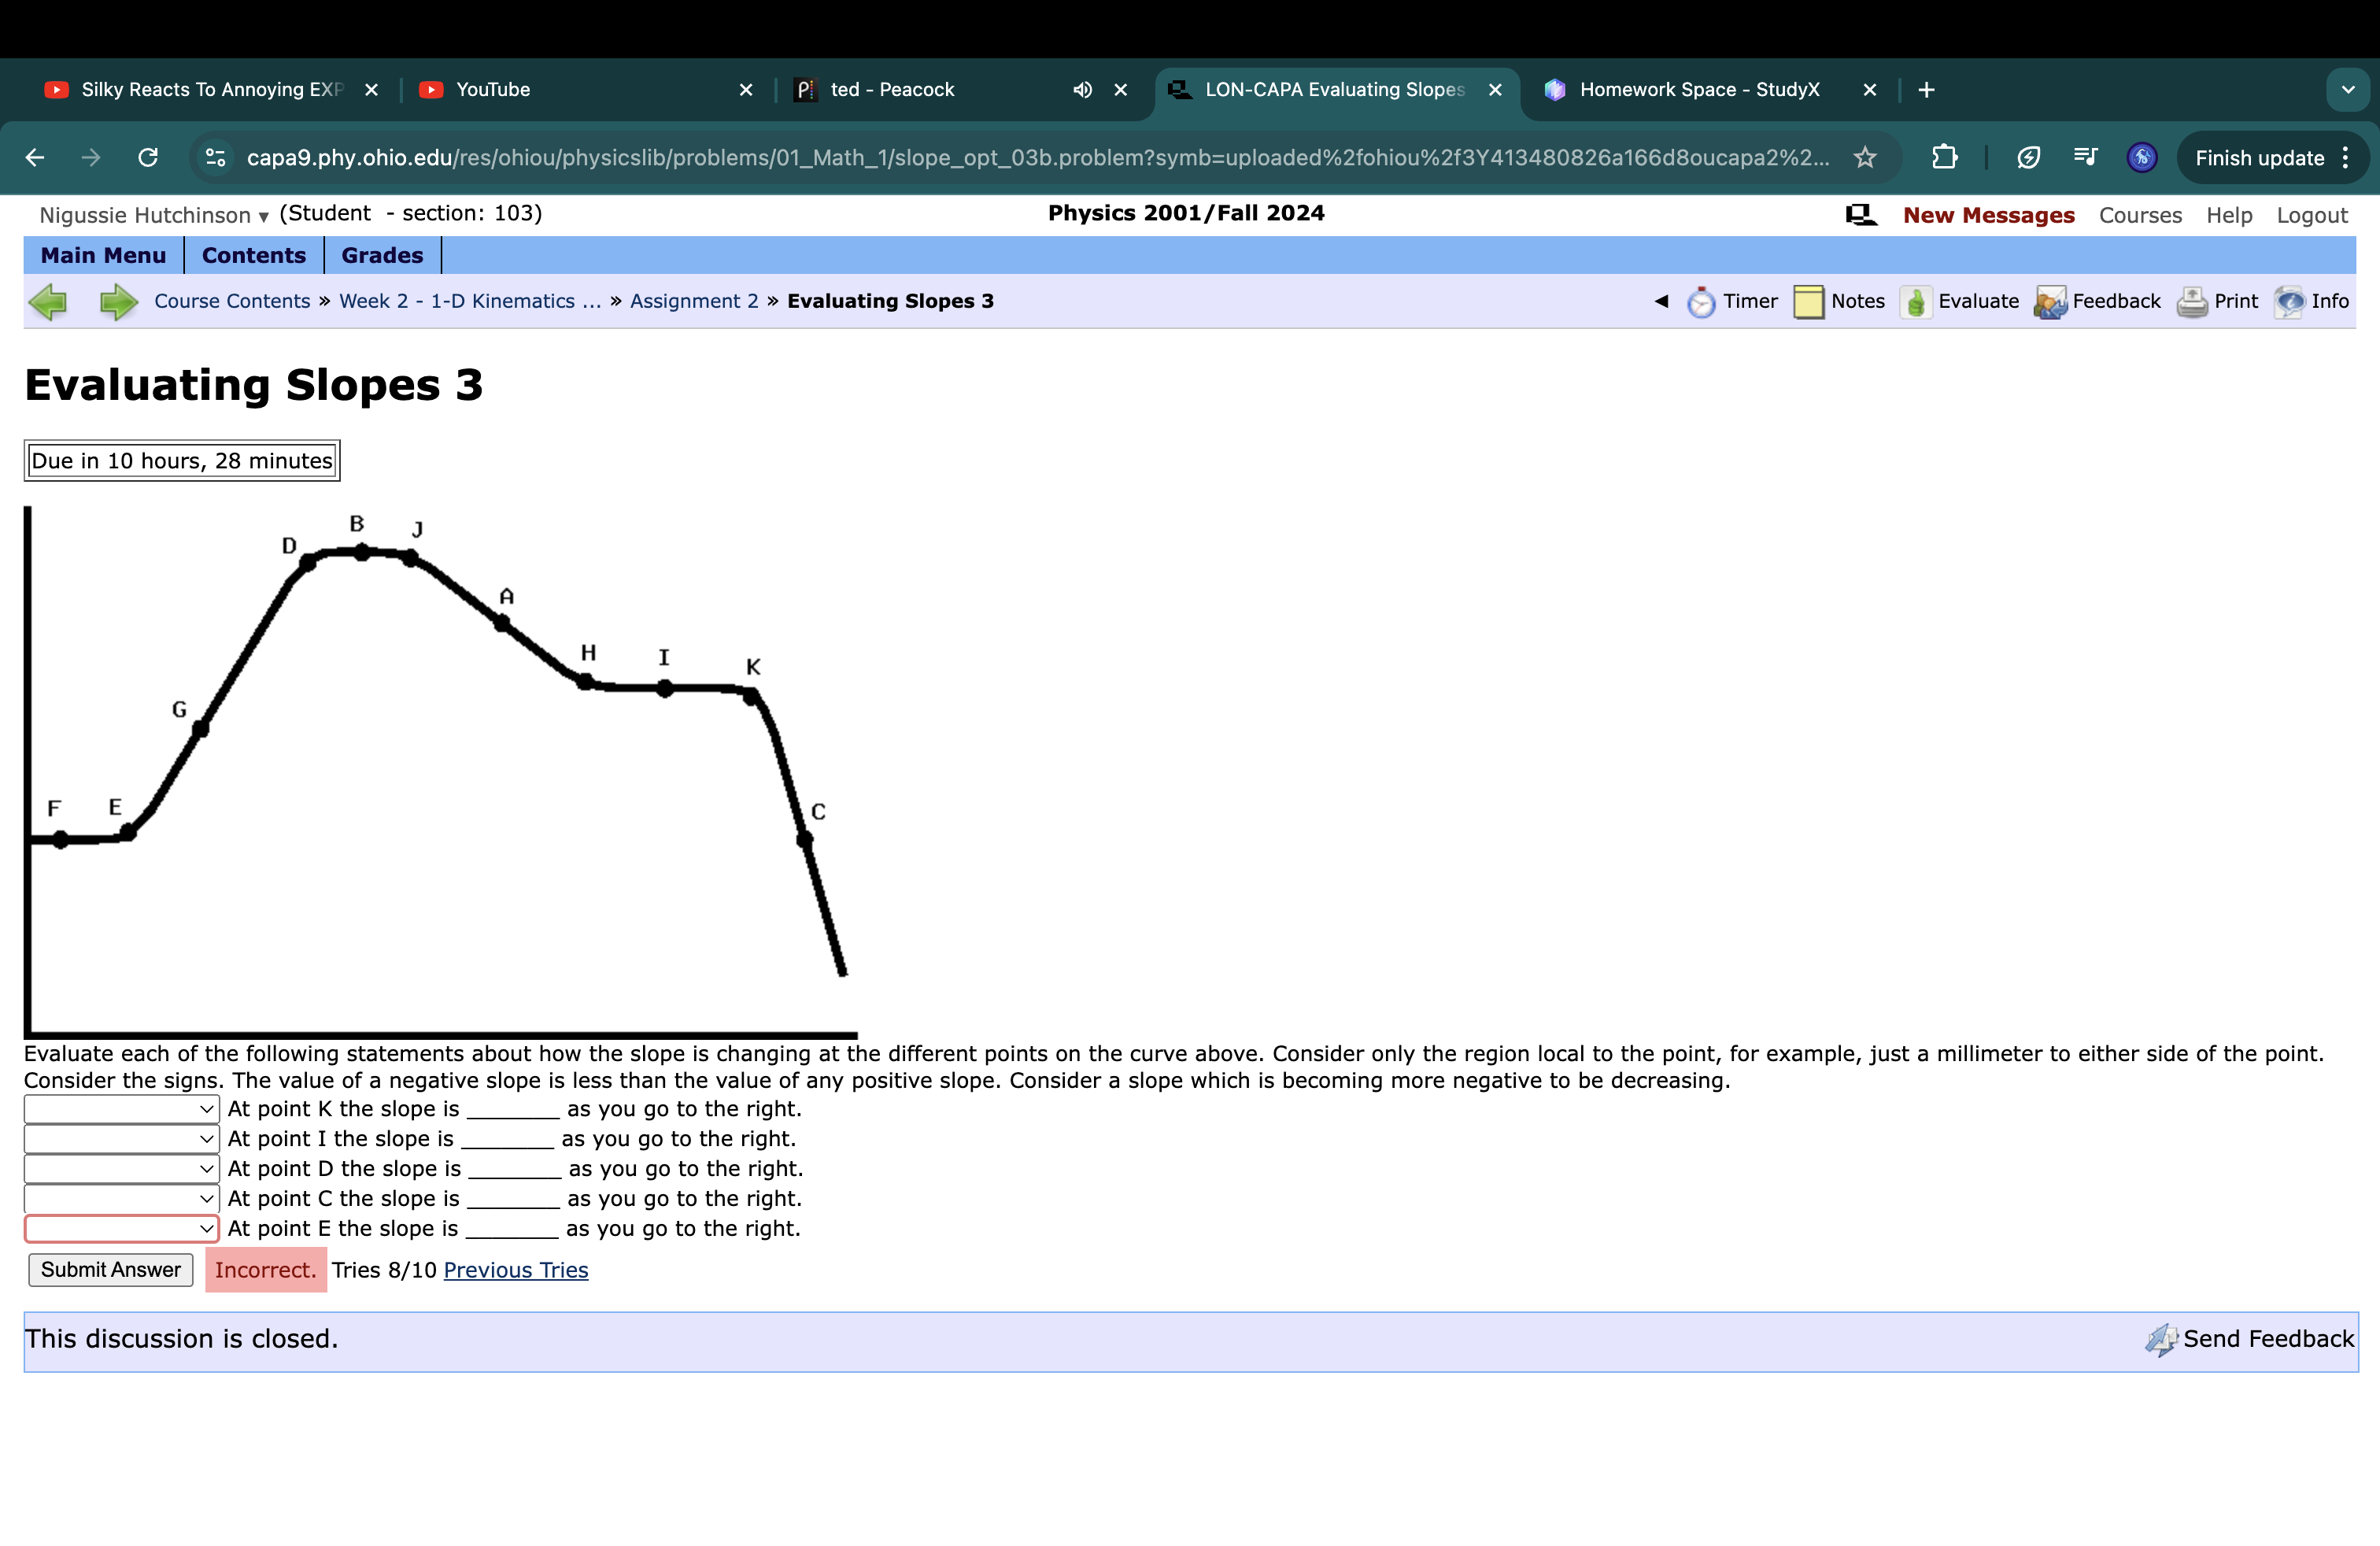Go to Courses
Screen dimensions: 2380x1546
pyautogui.click(x=2140, y=216)
